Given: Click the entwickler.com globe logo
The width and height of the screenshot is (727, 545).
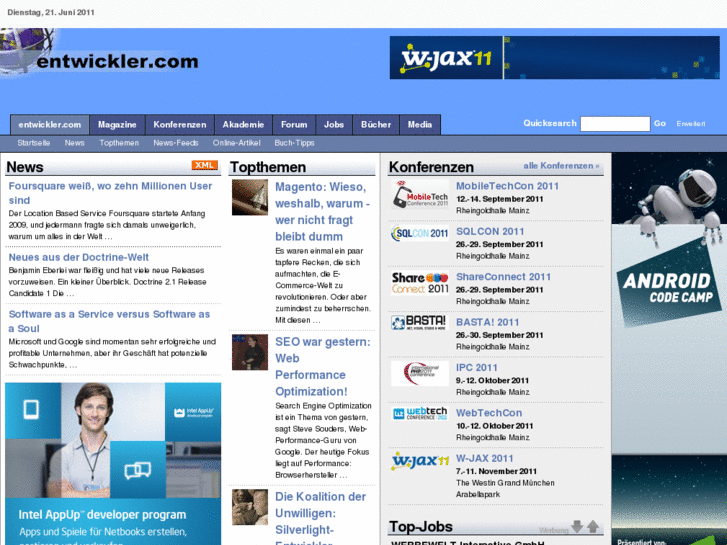Looking at the screenshot, I should click(100, 52).
